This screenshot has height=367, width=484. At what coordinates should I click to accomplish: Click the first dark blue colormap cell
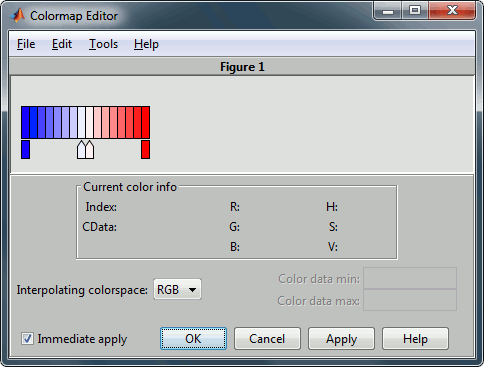pos(25,122)
